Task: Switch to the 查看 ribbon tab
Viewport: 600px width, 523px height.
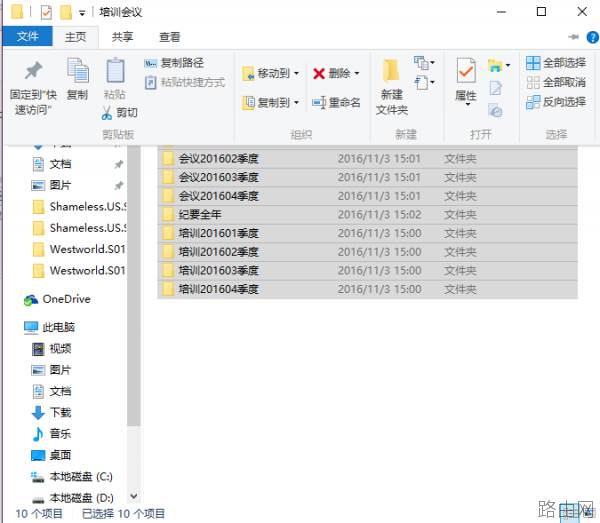Action: tap(170, 37)
